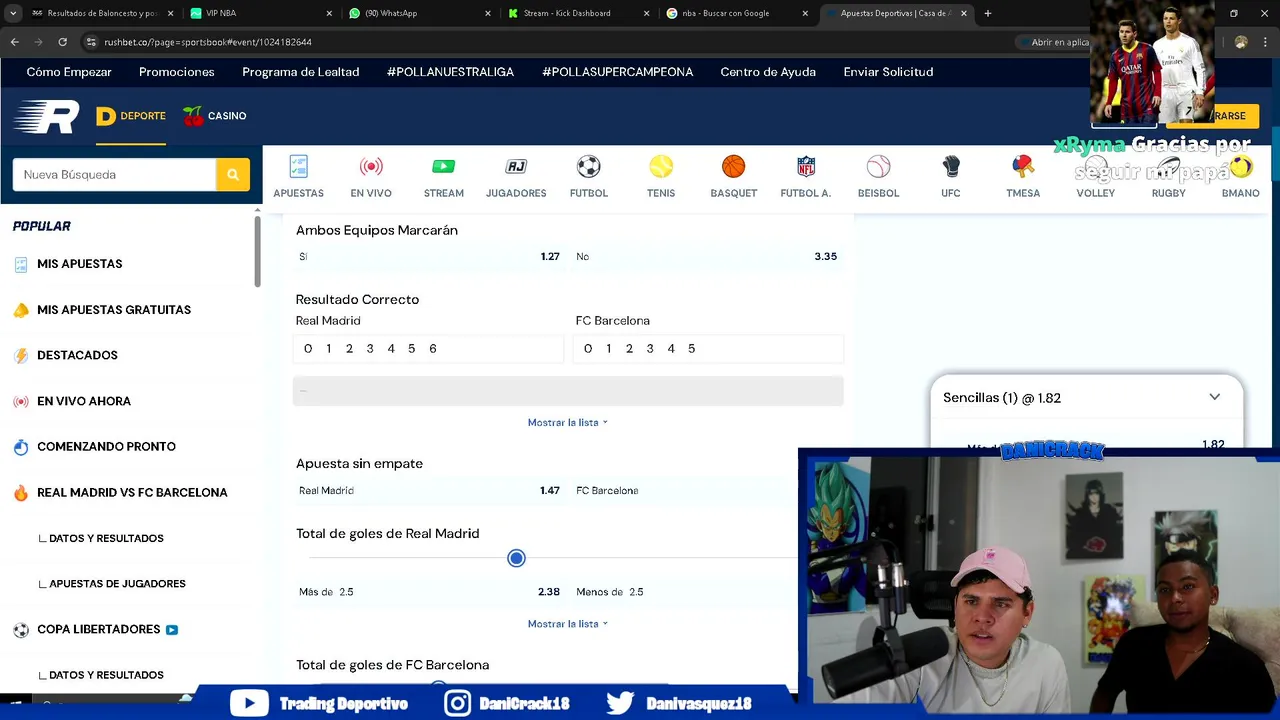Open Datos y Resultados under Copa Libertadores
Screen dimensions: 1280x720
pyautogui.click(x=106, y=675)
